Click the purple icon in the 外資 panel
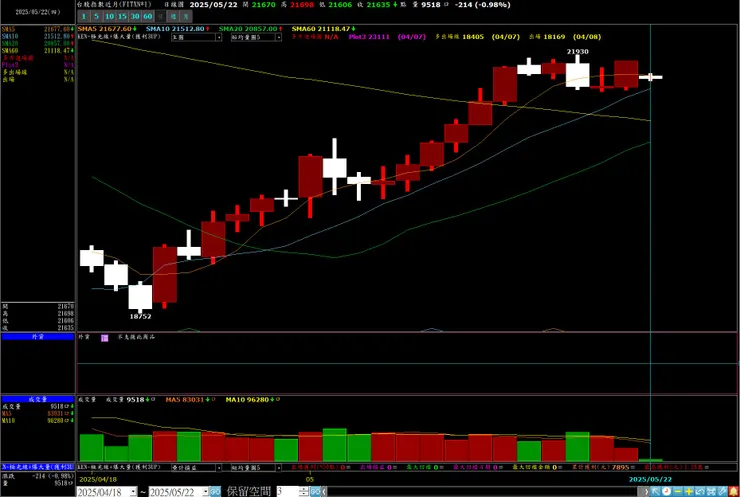Viewport: 740px width, 497px height. point(105,337)
